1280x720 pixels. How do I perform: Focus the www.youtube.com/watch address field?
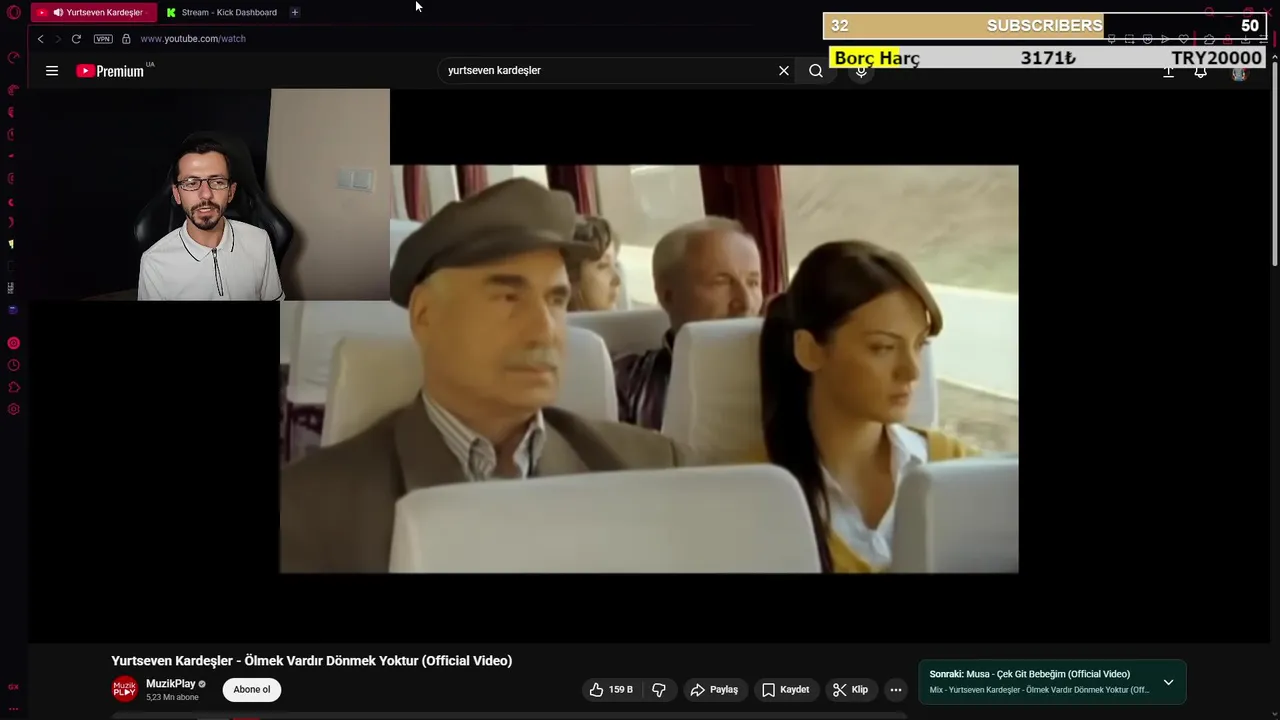pyautogui.click(x=193, y=39)
